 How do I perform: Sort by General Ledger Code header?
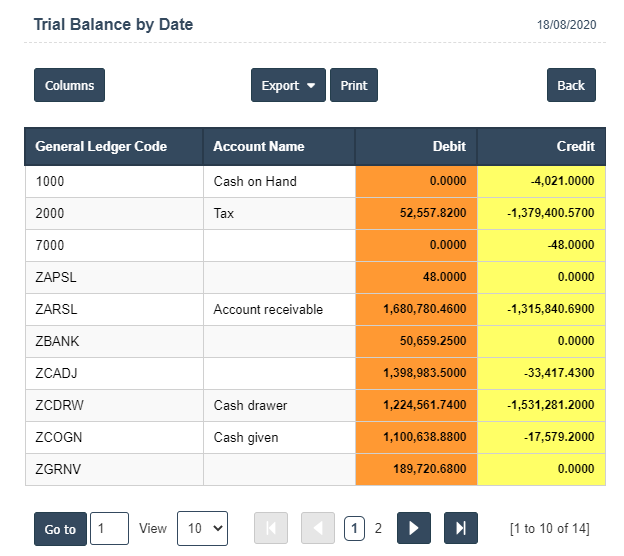(101, 146)
